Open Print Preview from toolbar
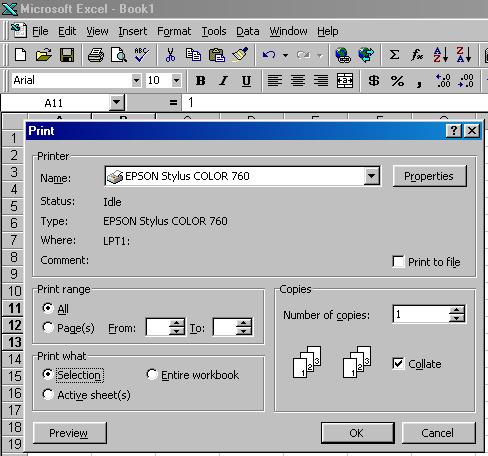The height and width of the screenshot is (456, 488). point(119,55)
